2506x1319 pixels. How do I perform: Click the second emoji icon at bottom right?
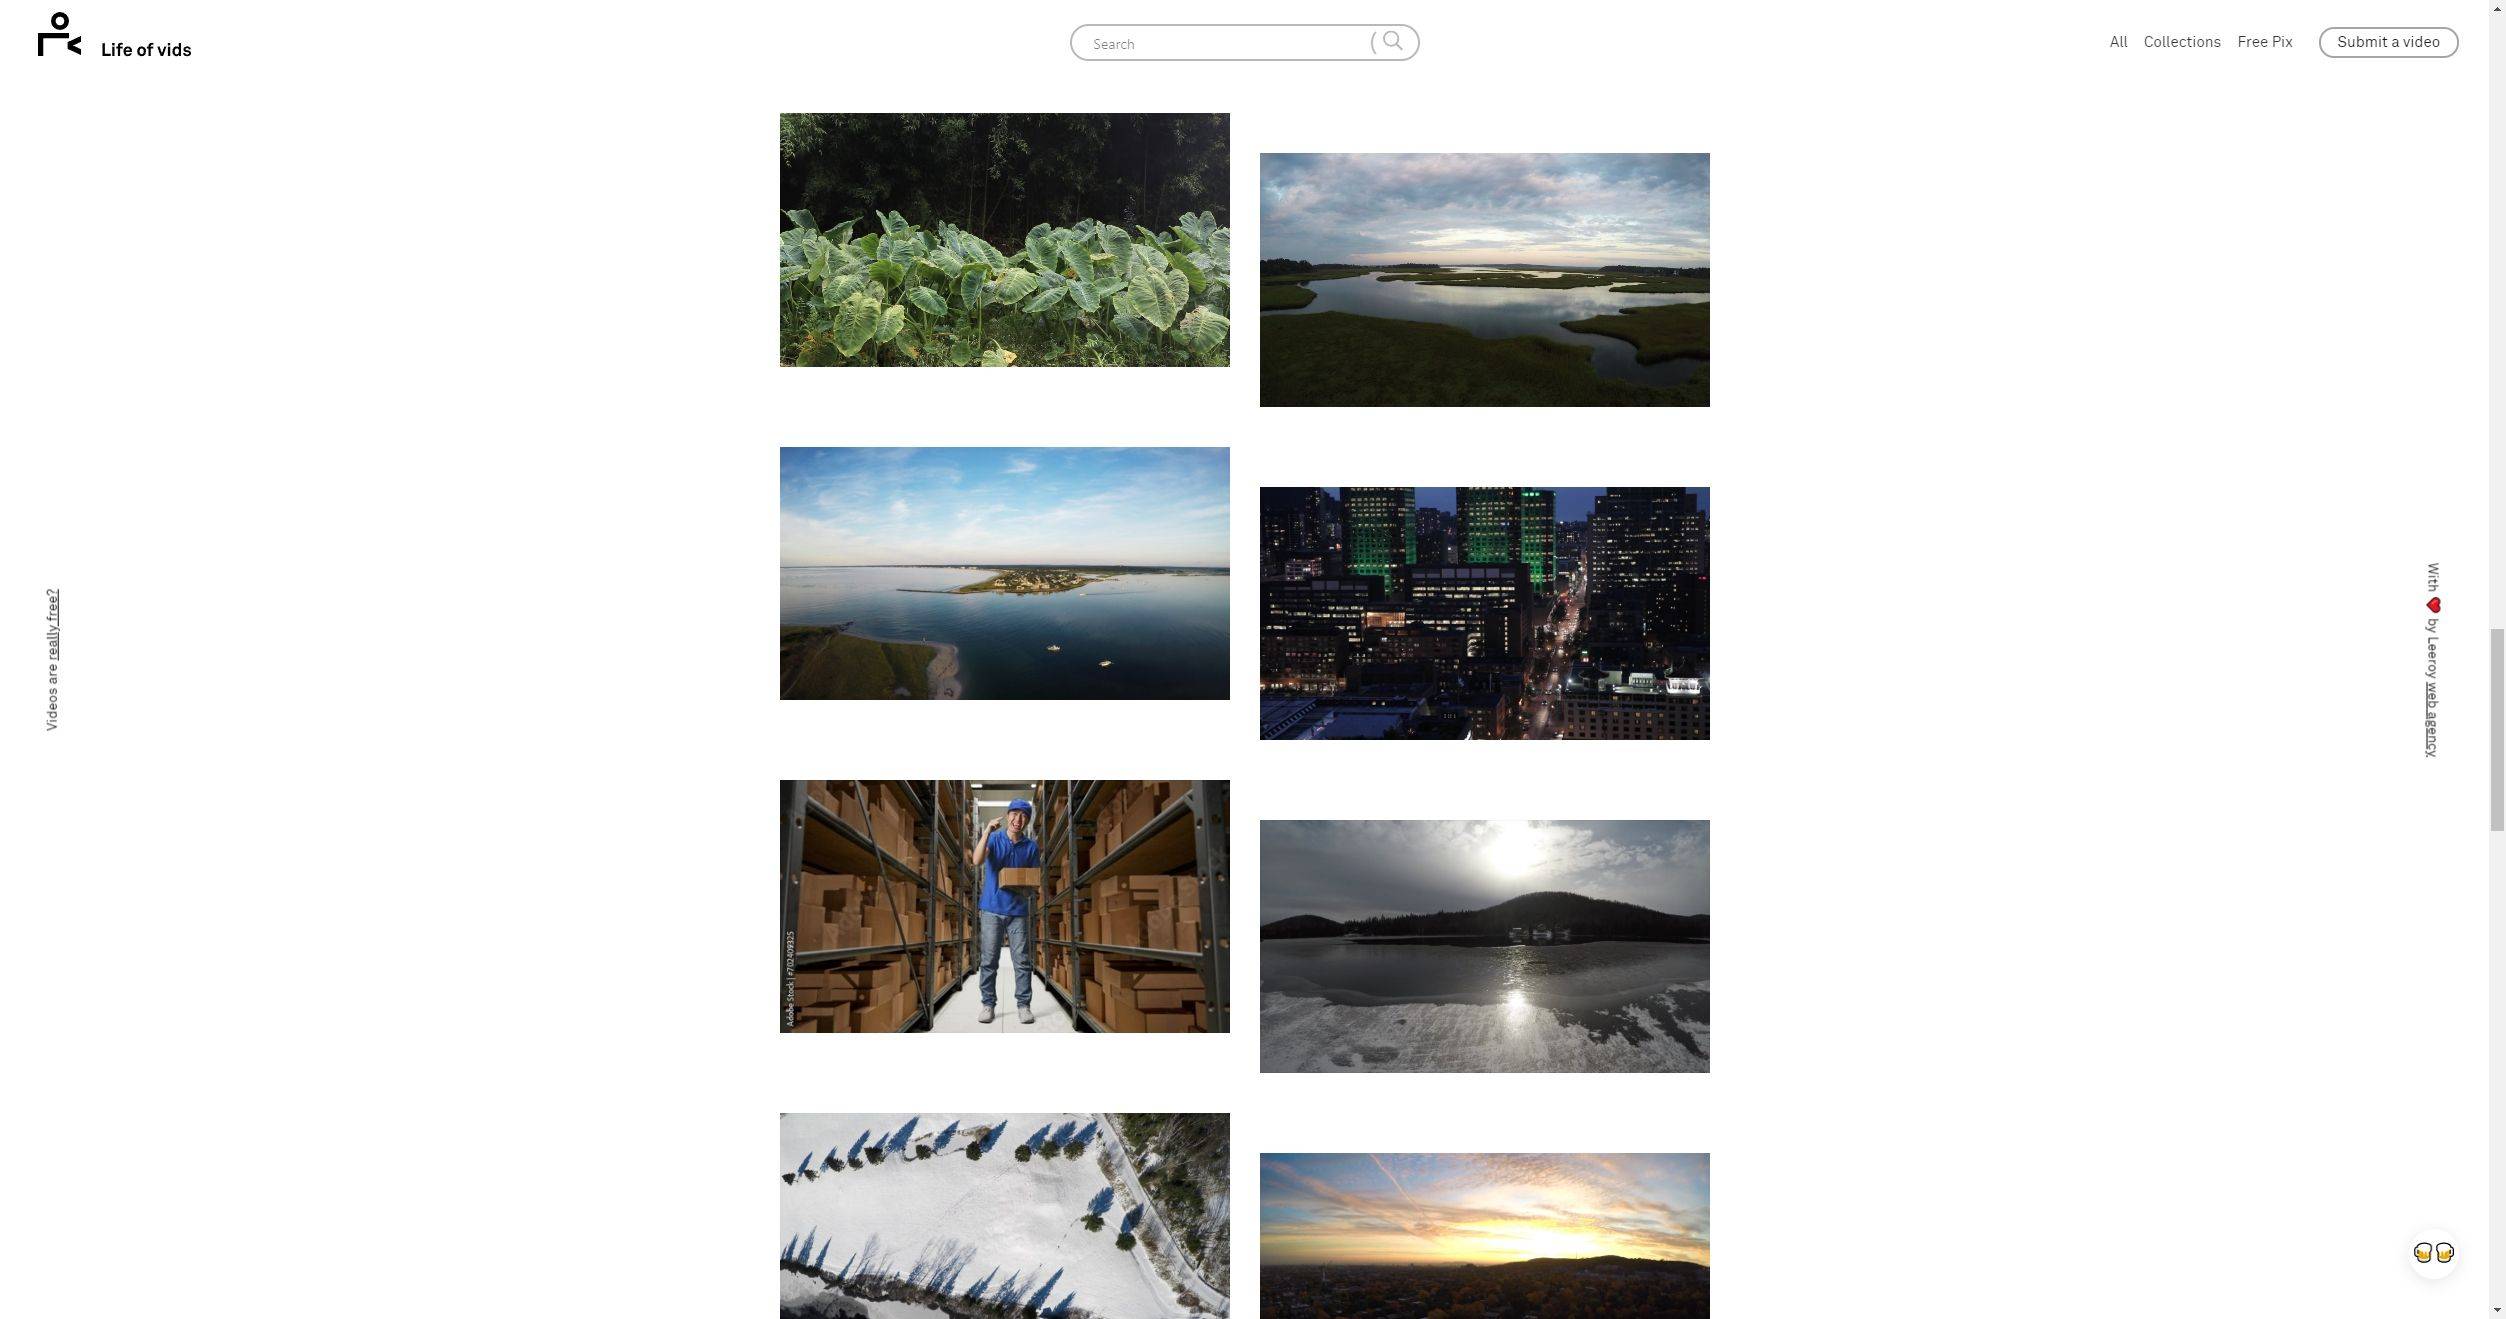[2445, 1251]
